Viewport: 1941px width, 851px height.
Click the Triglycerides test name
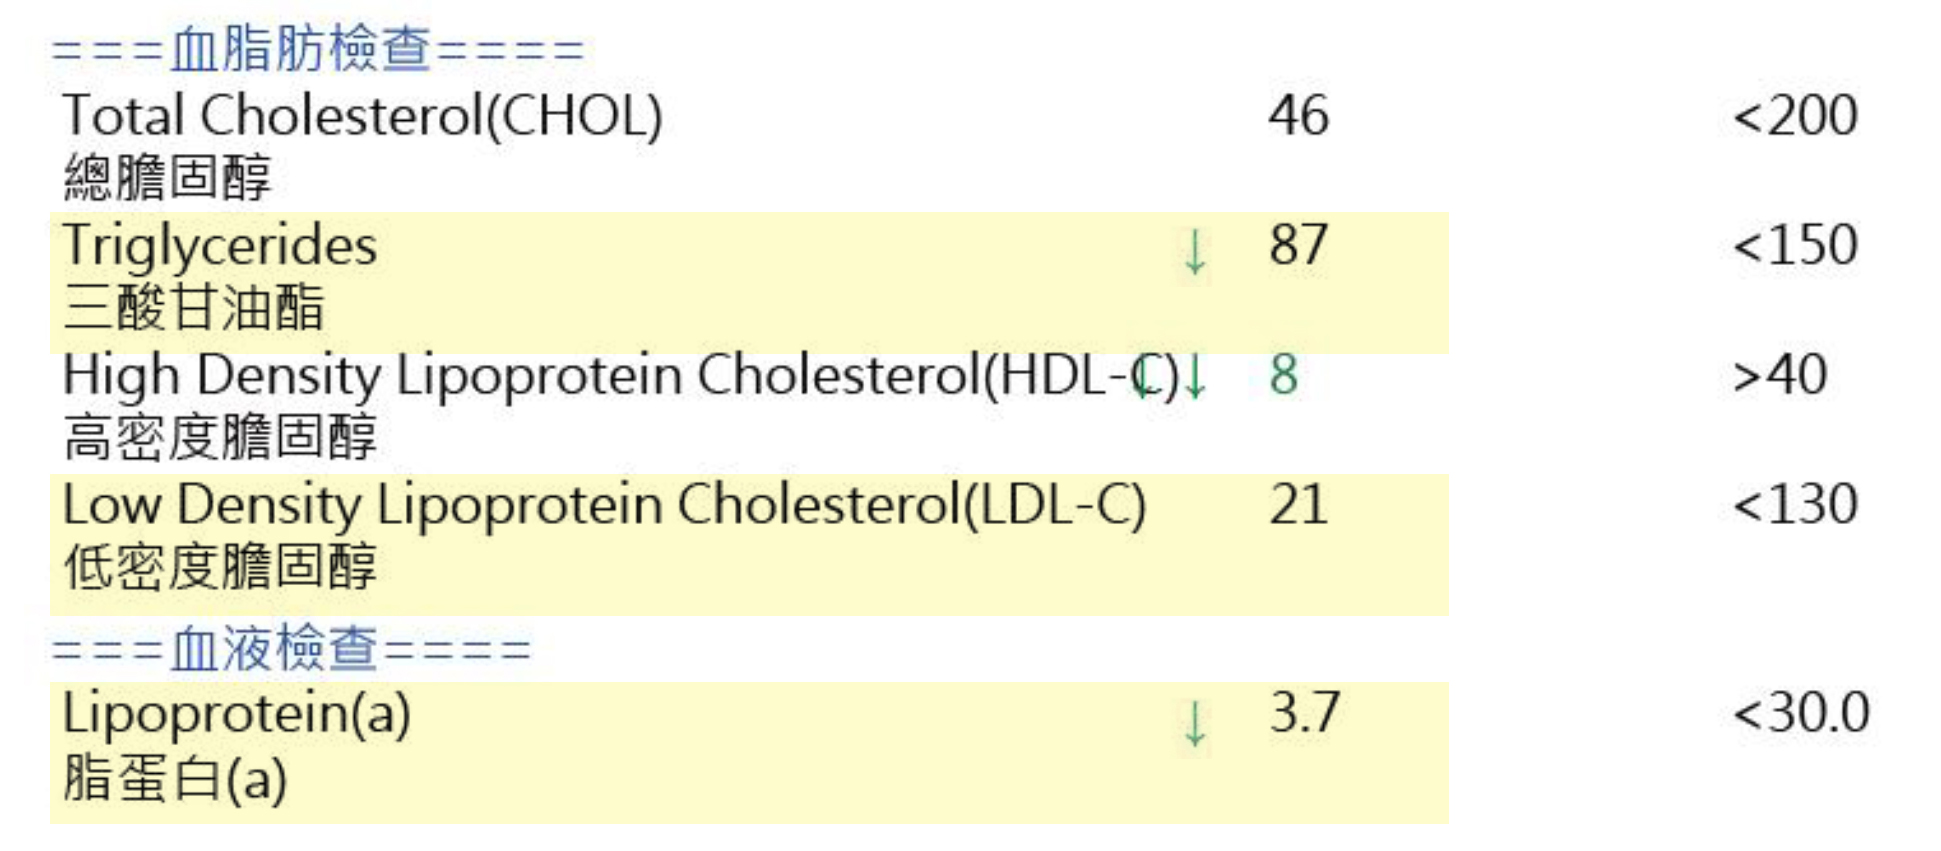click(x=219, y=245)
